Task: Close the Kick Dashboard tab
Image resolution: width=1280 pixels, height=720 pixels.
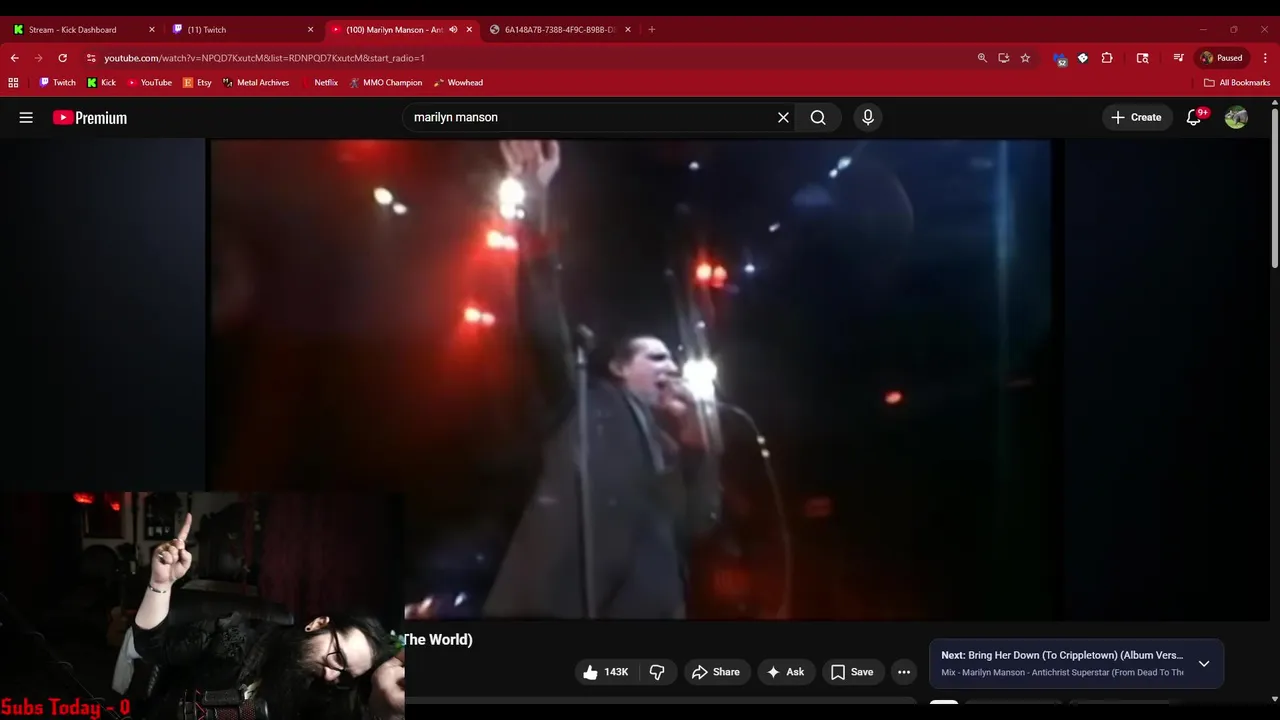Action: [152, 30]
